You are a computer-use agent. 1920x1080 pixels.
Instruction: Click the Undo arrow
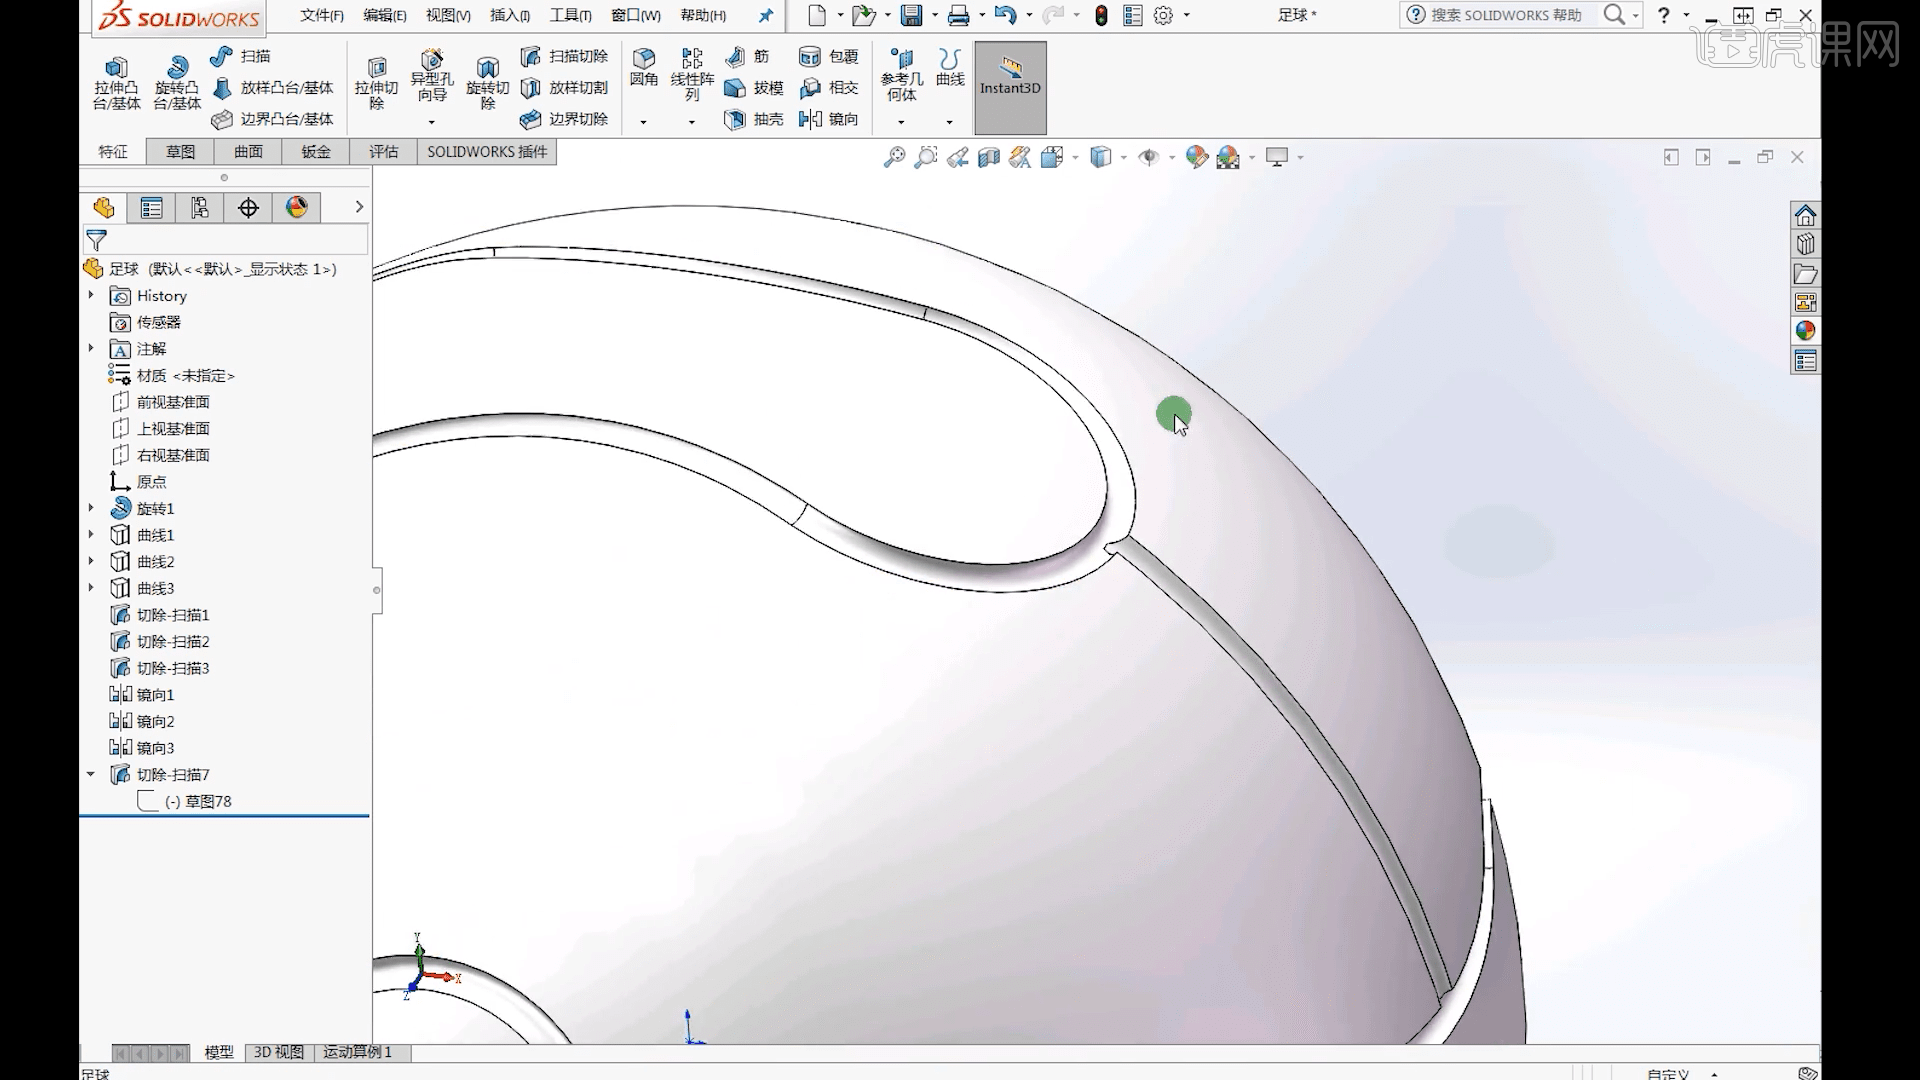tap(1005, 15)
